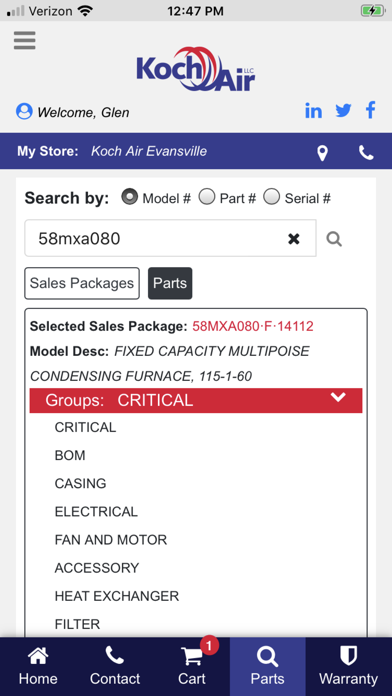This screenshot has width=392, height=696.
Task: Select the Part # radio button
Action: point(206,197)
